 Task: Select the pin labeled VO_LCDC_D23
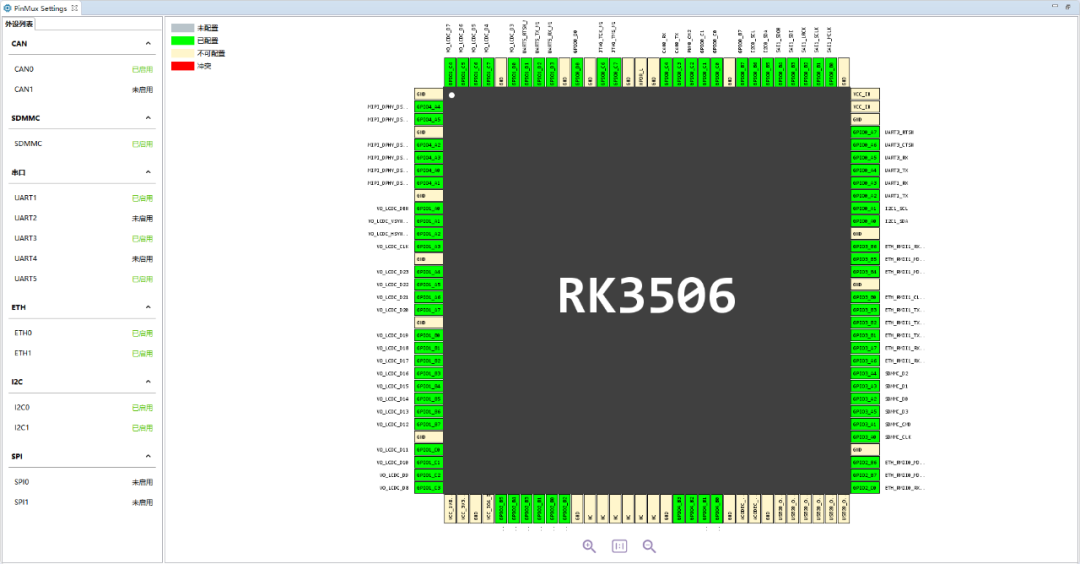(428, 272)
